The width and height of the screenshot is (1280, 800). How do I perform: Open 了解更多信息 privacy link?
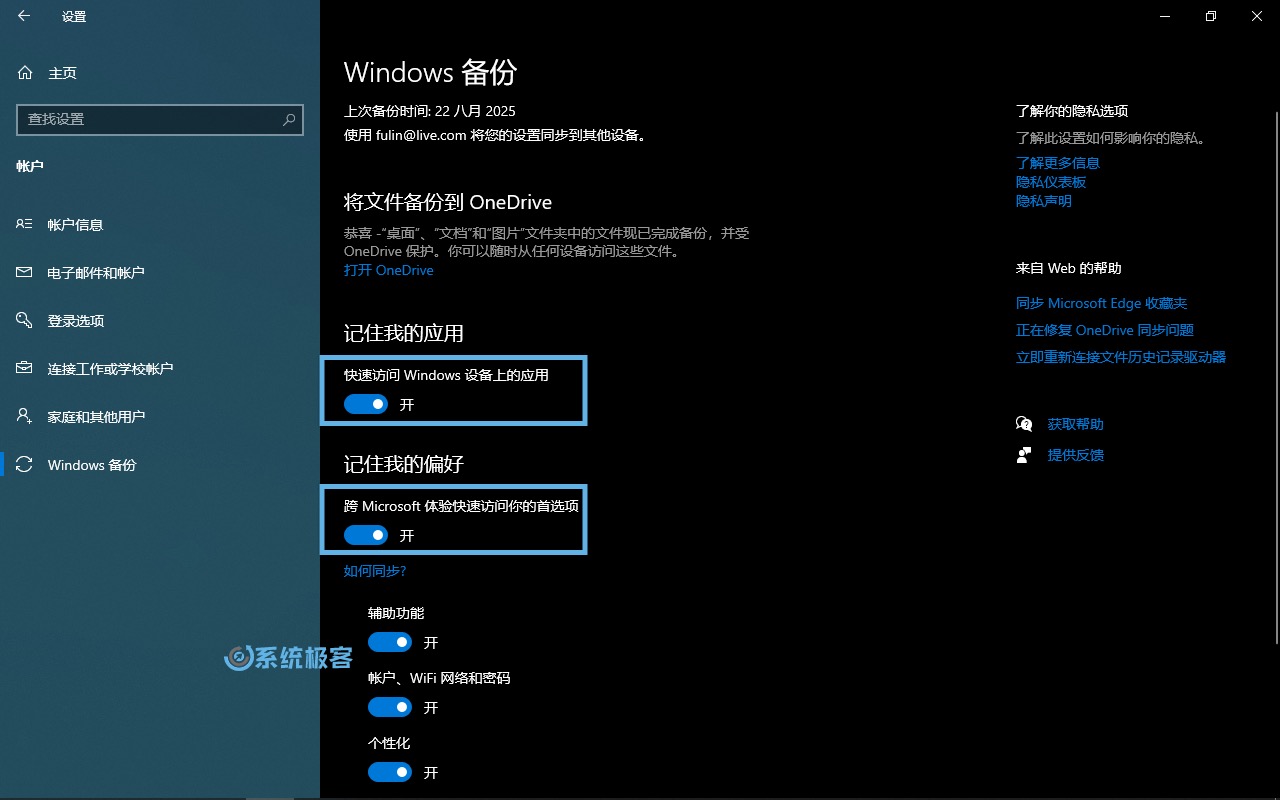[1058, 163]
